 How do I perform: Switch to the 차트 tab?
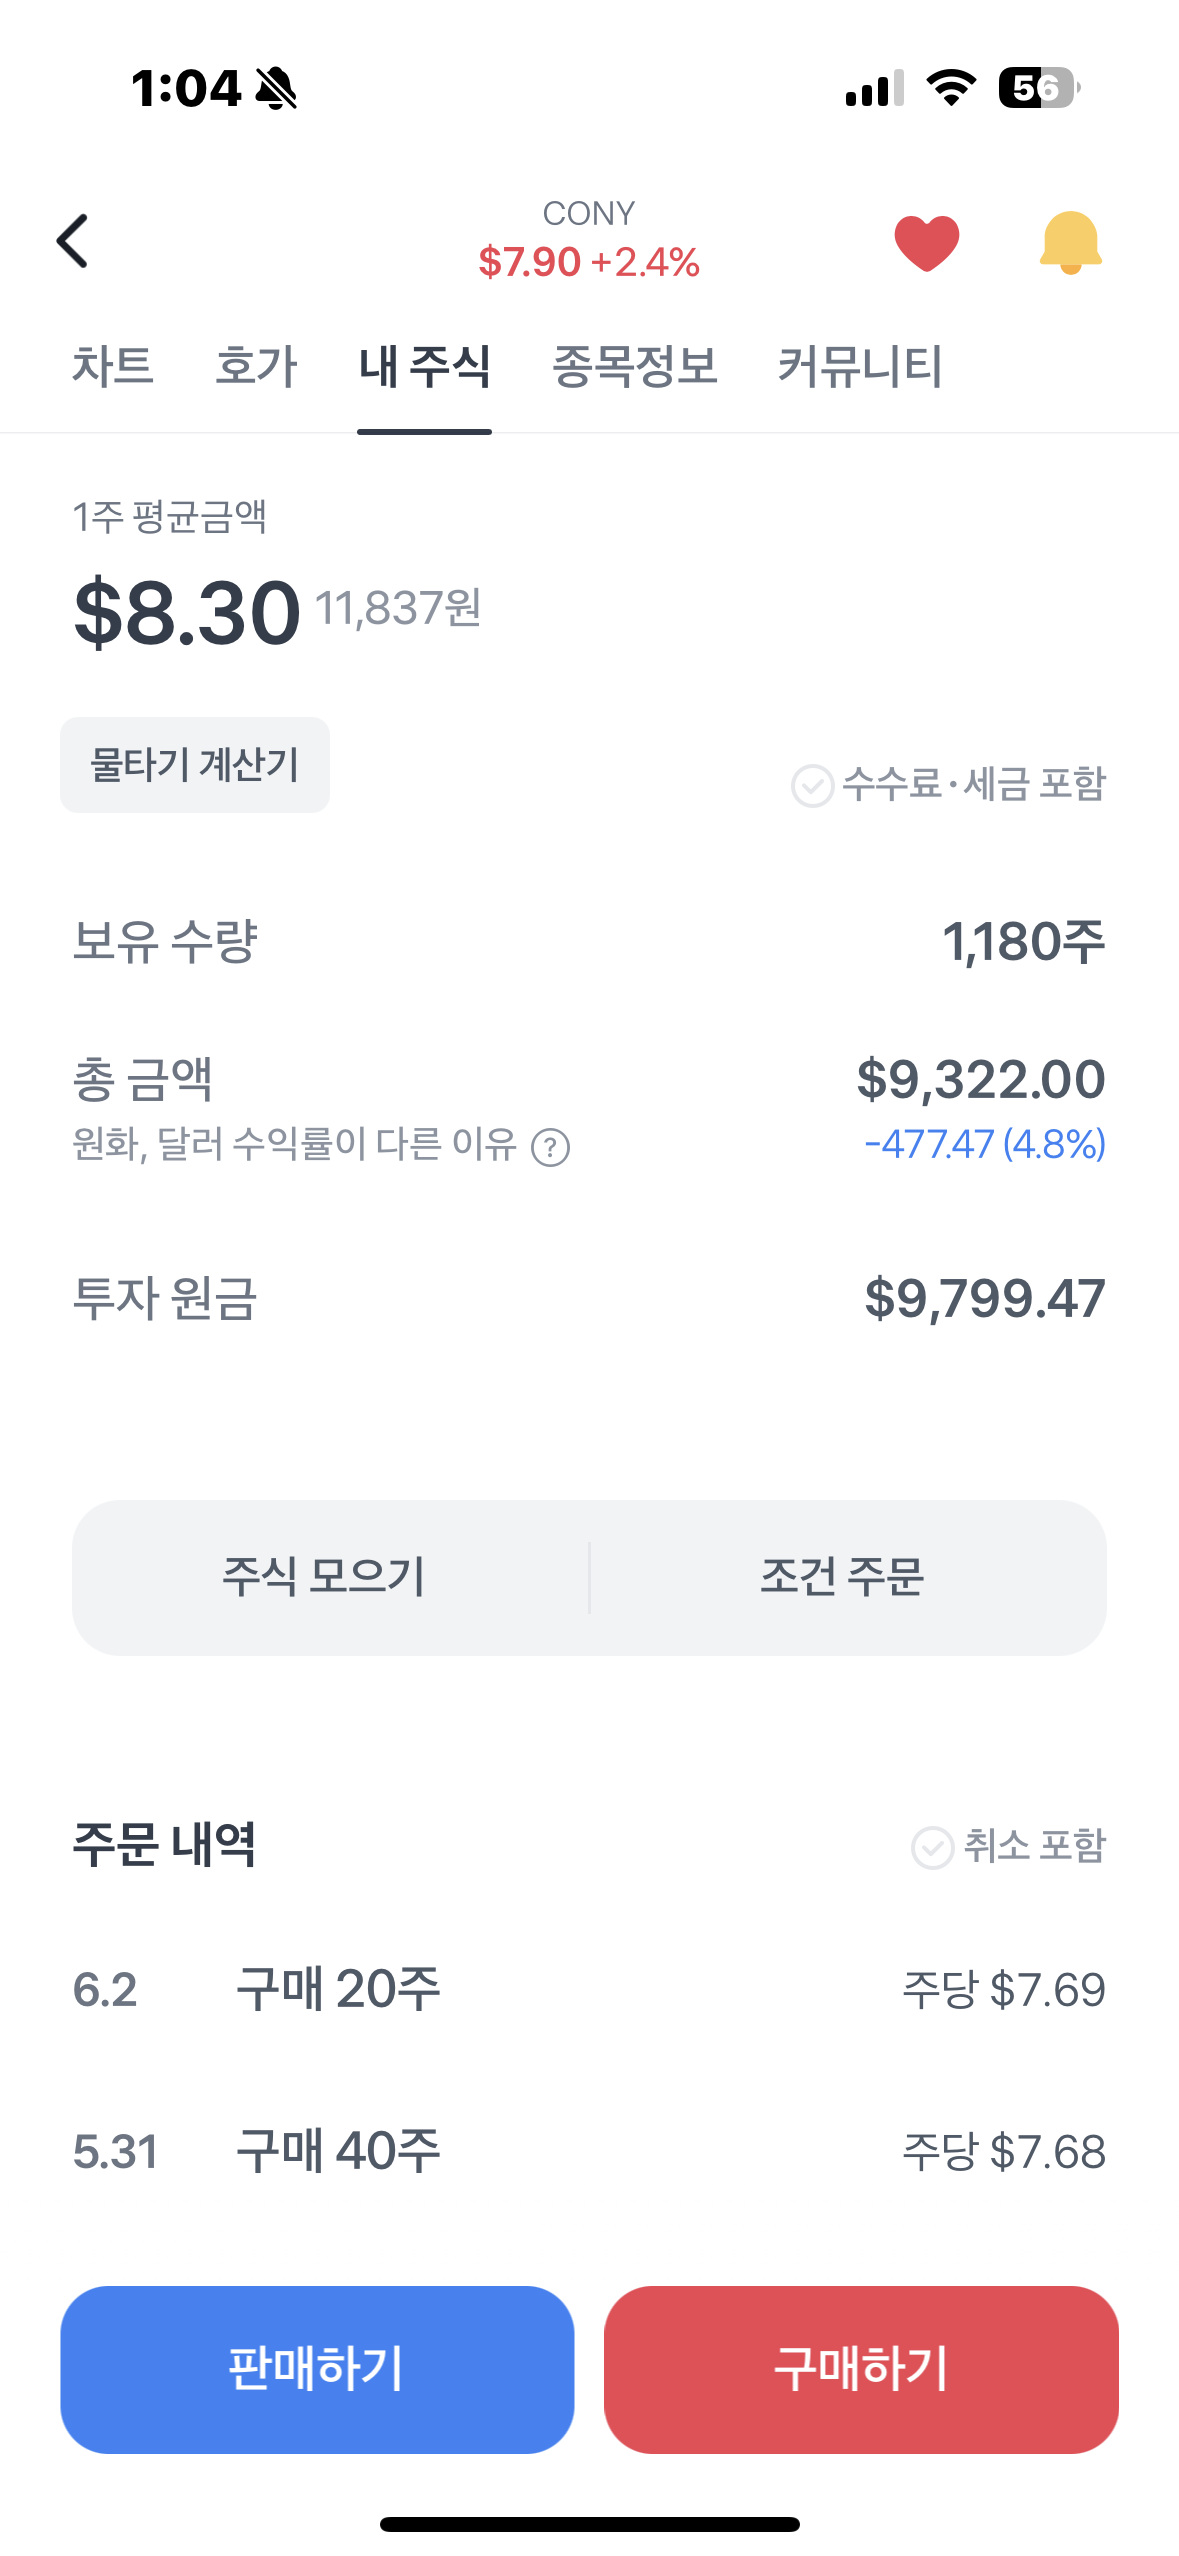coord(112,366)
